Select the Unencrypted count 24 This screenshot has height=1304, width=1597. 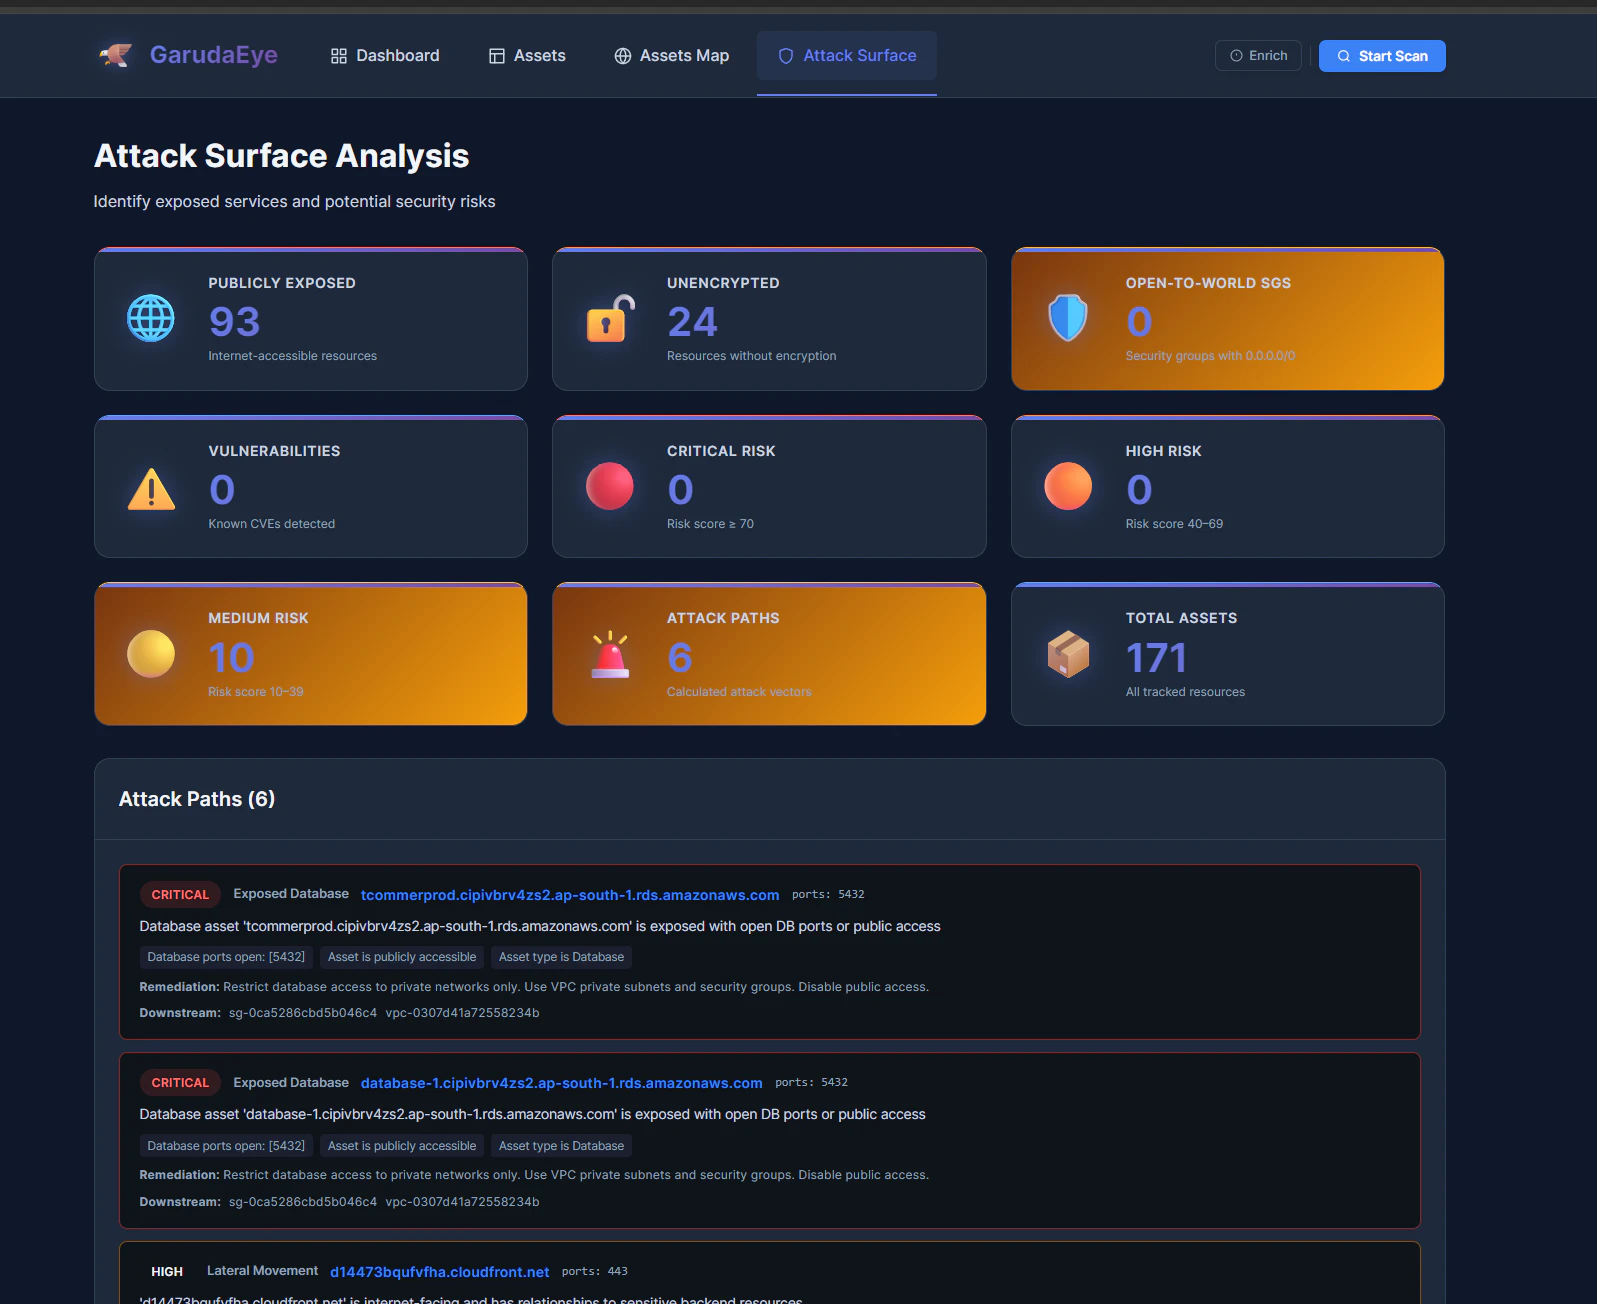[x=692, y=321]
